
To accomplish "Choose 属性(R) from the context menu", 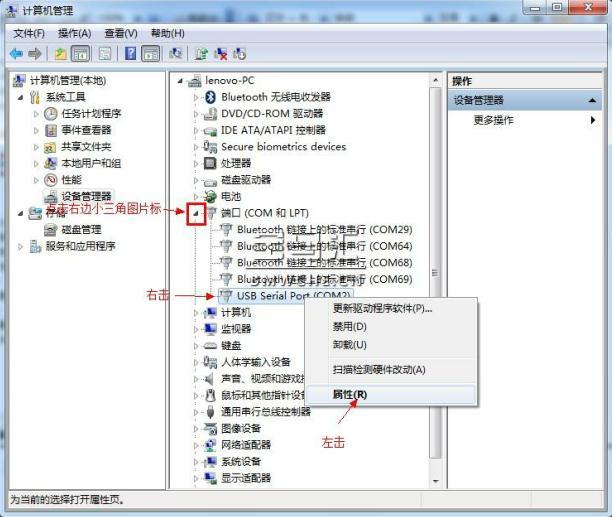I will pos(349,394).
